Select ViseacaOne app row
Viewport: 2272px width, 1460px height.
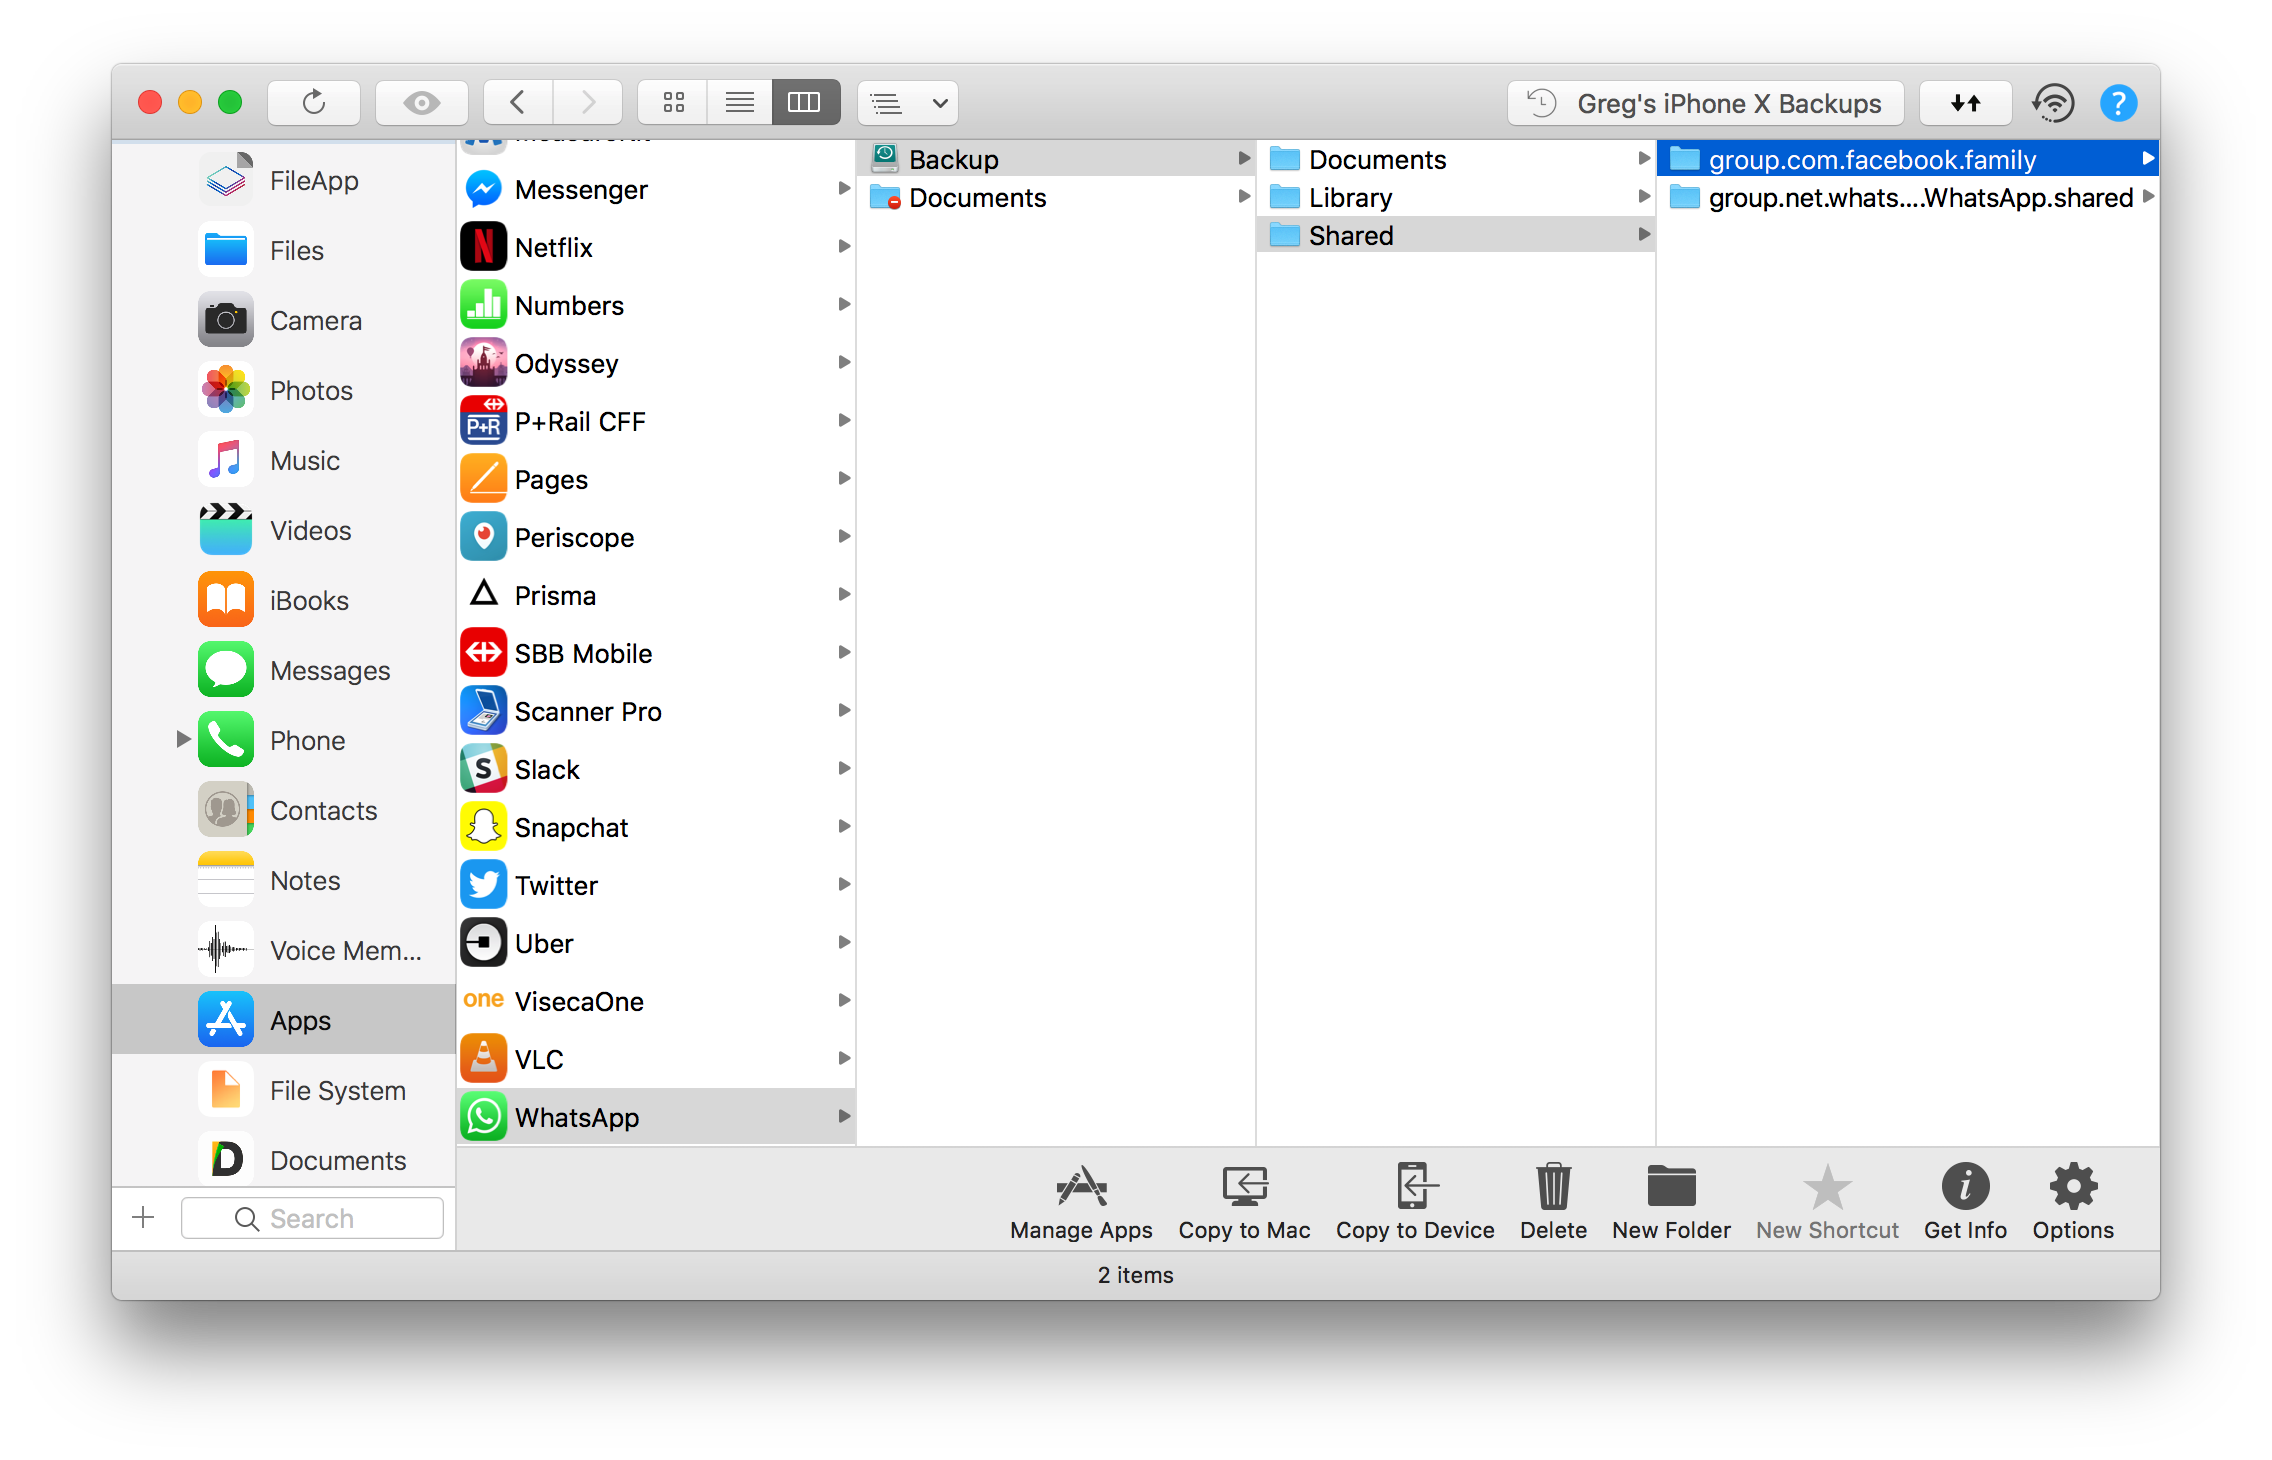click(x=656, y=1001)
